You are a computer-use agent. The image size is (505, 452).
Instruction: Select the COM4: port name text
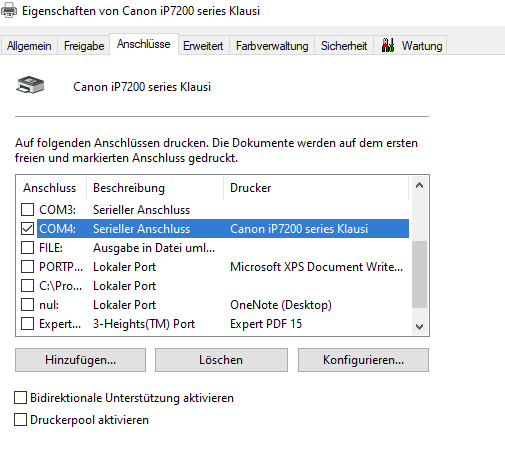[x=57, y=229]
